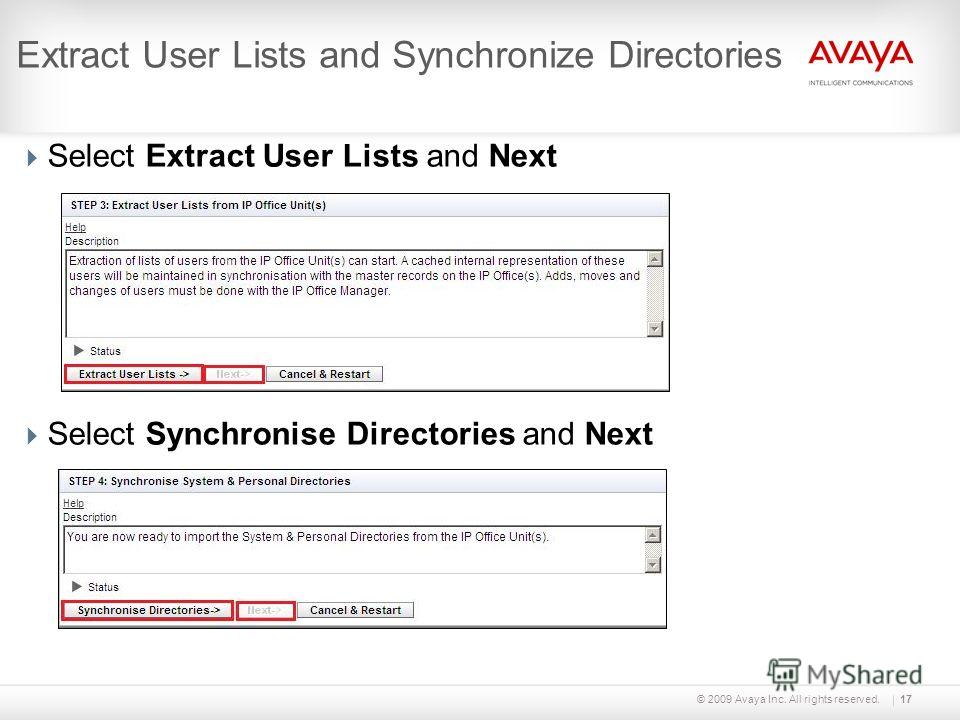Image resolution: width=960 pixels, height=720 pixels.
Task: Click the 'Description' label in Step 4 panel
Action: 90,517
